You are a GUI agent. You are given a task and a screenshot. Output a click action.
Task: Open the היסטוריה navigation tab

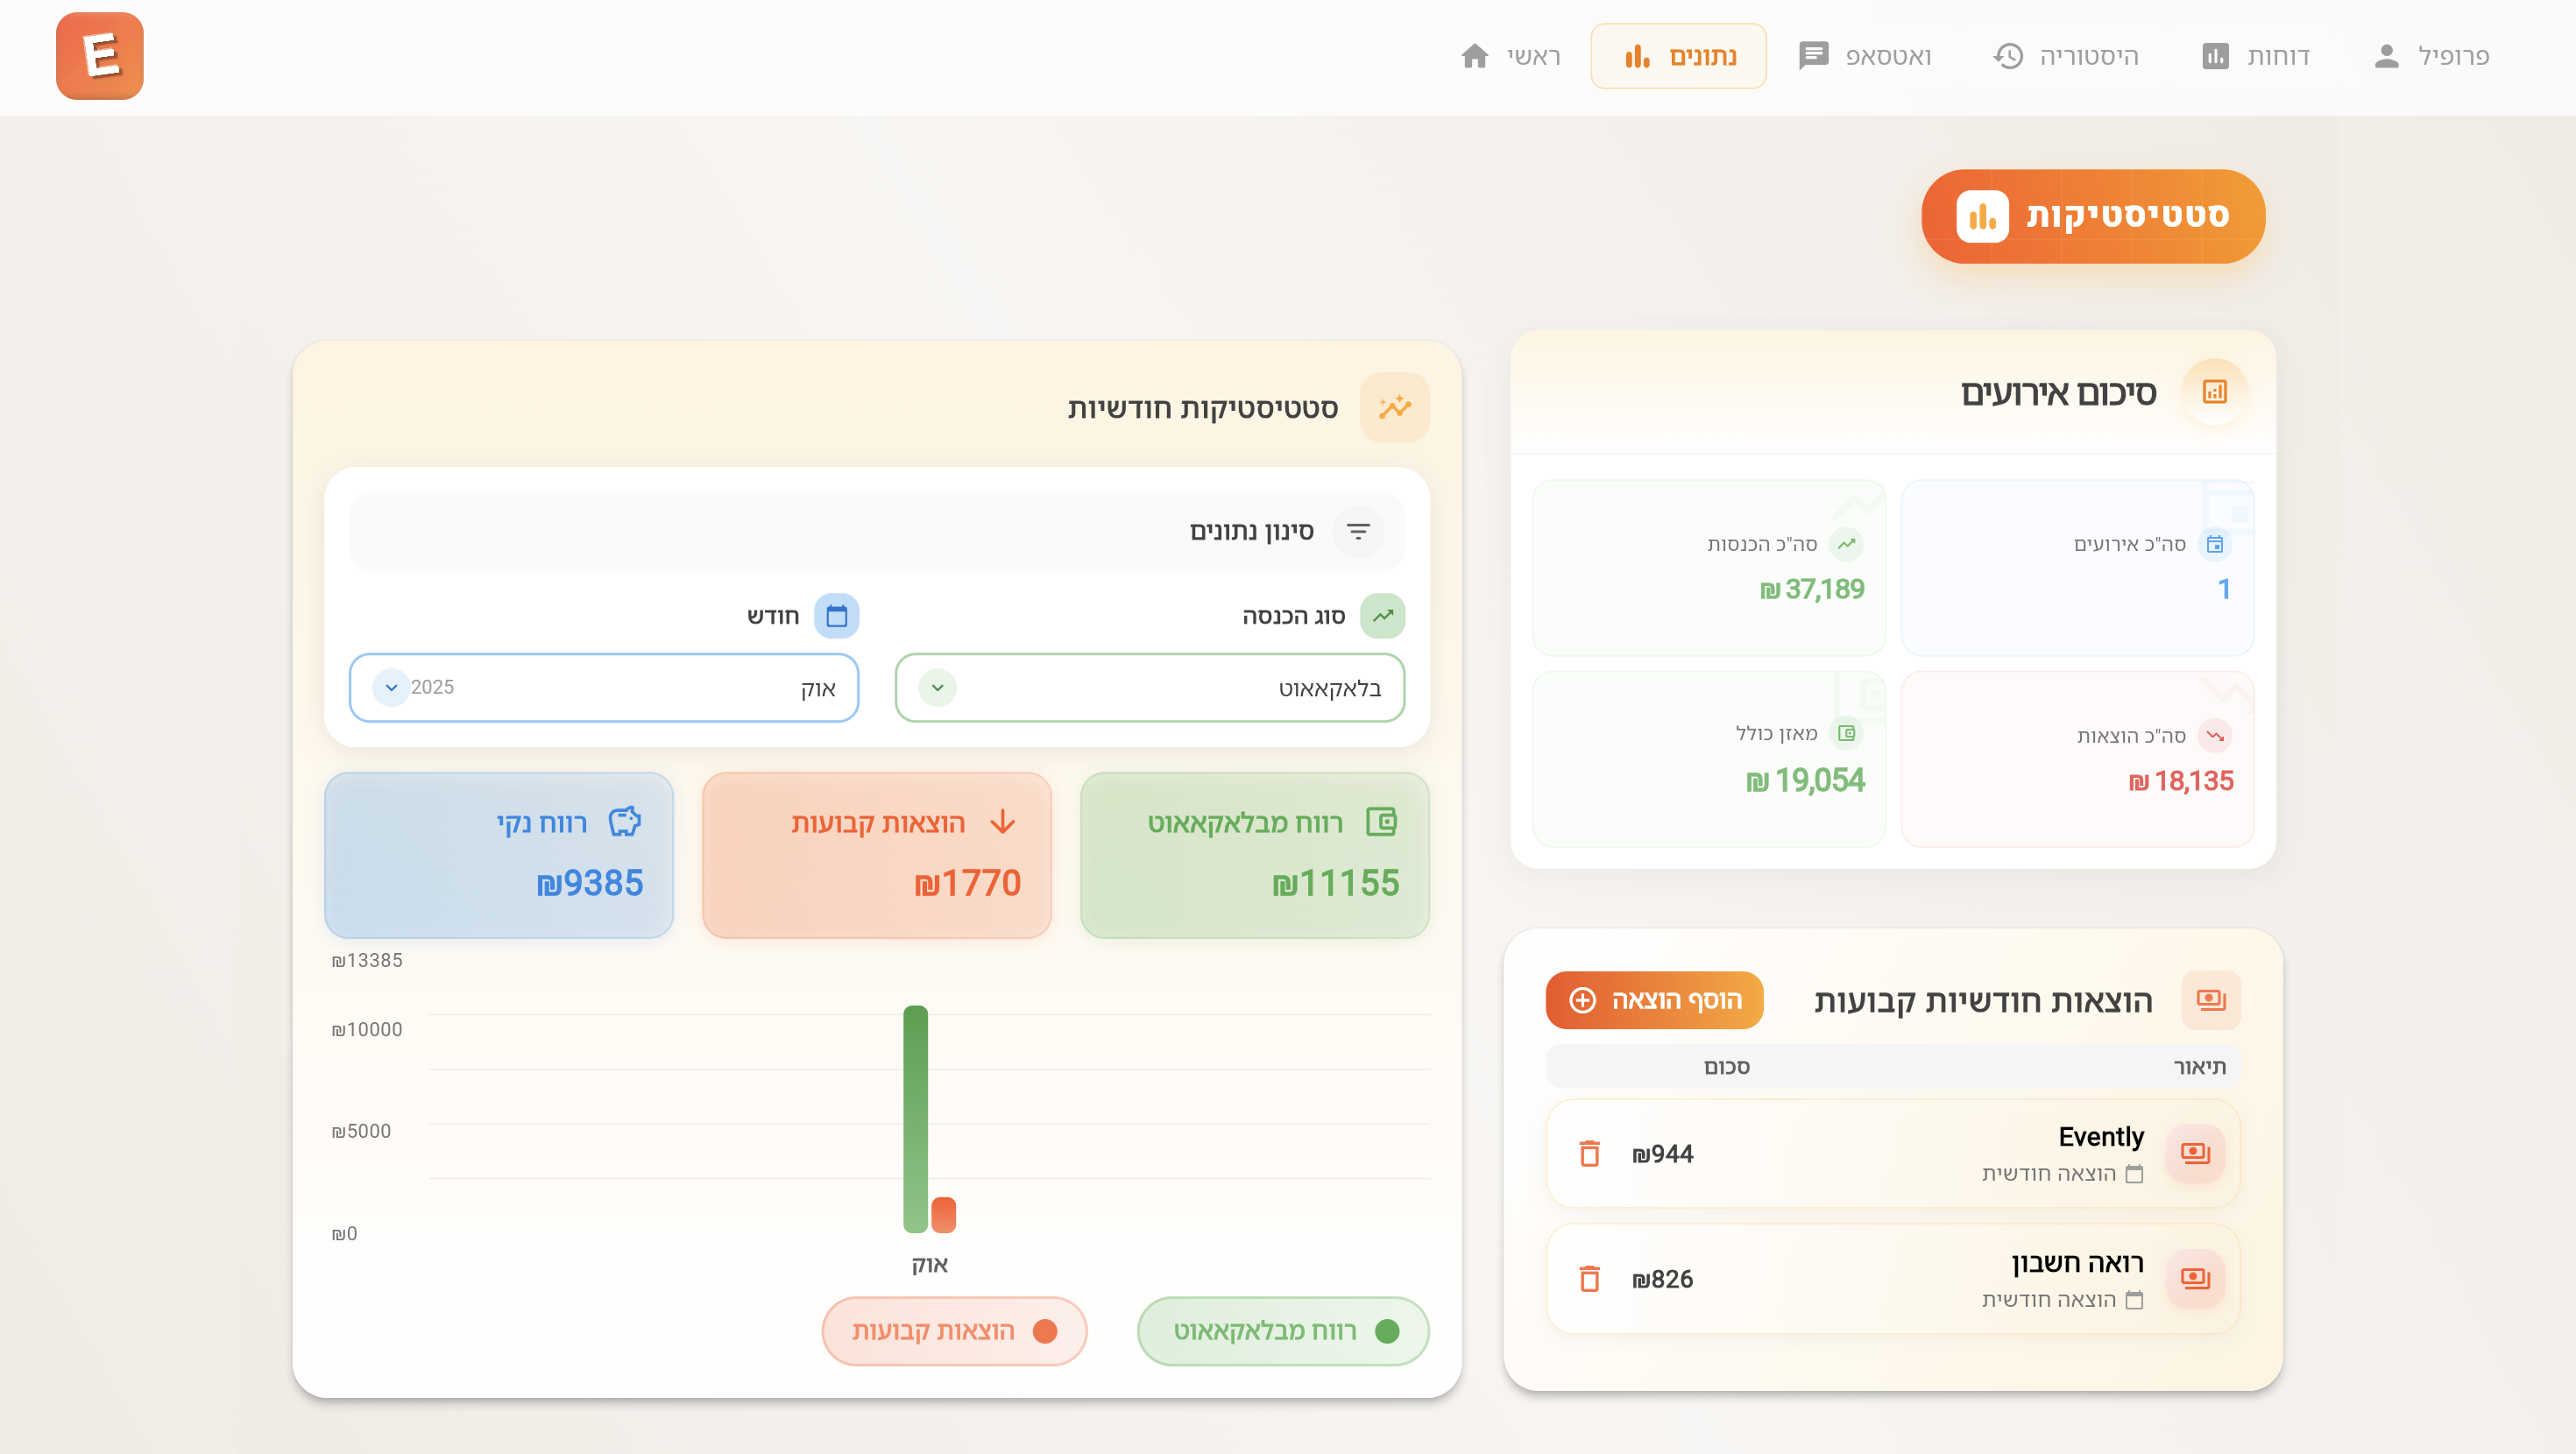pyautogui.click(x=2066, y=56)
